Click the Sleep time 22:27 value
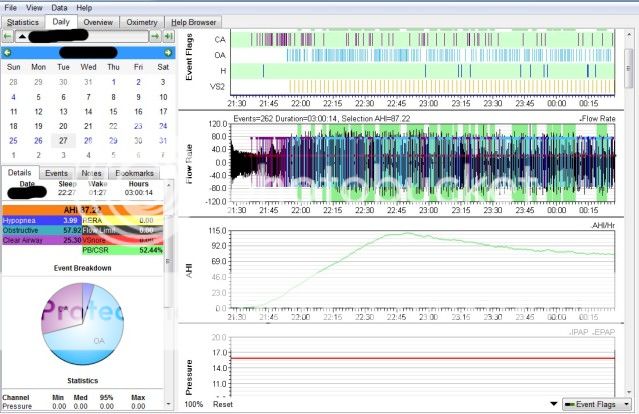639x414 pixels. 67,192
